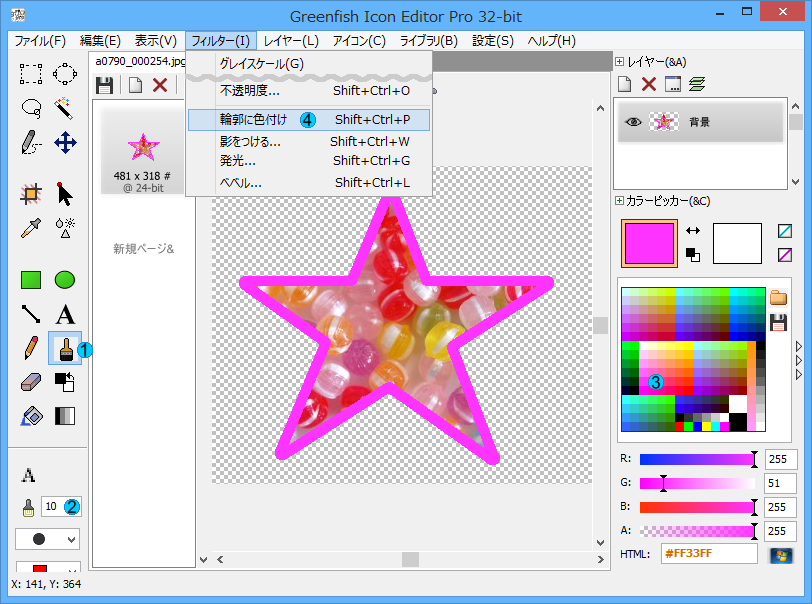Click the HTML color code field
Screen dimensions: 812x604
(708, 554)
